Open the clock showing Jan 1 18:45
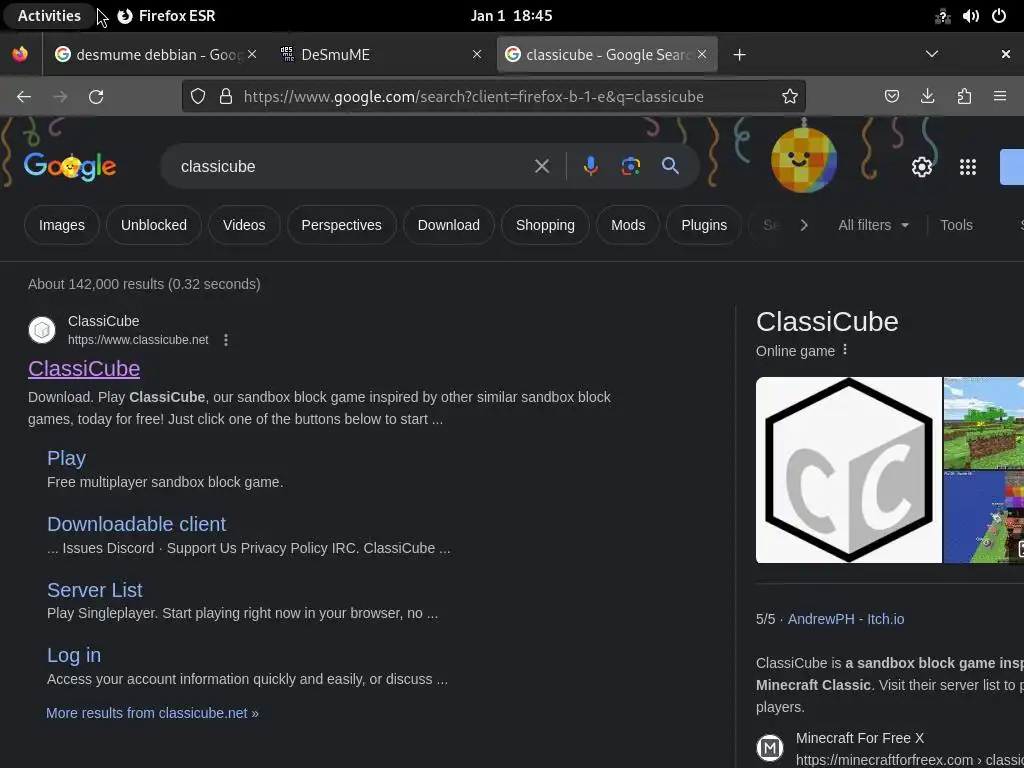This screenshot has width=1024, height=768. pos(511,16)
